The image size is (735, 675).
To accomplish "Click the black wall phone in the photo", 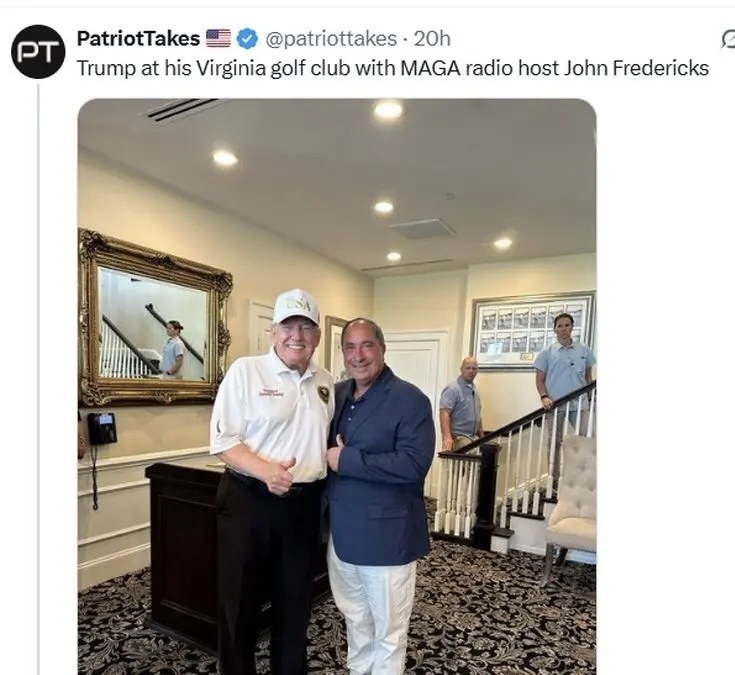I will (x=101, y=428).
